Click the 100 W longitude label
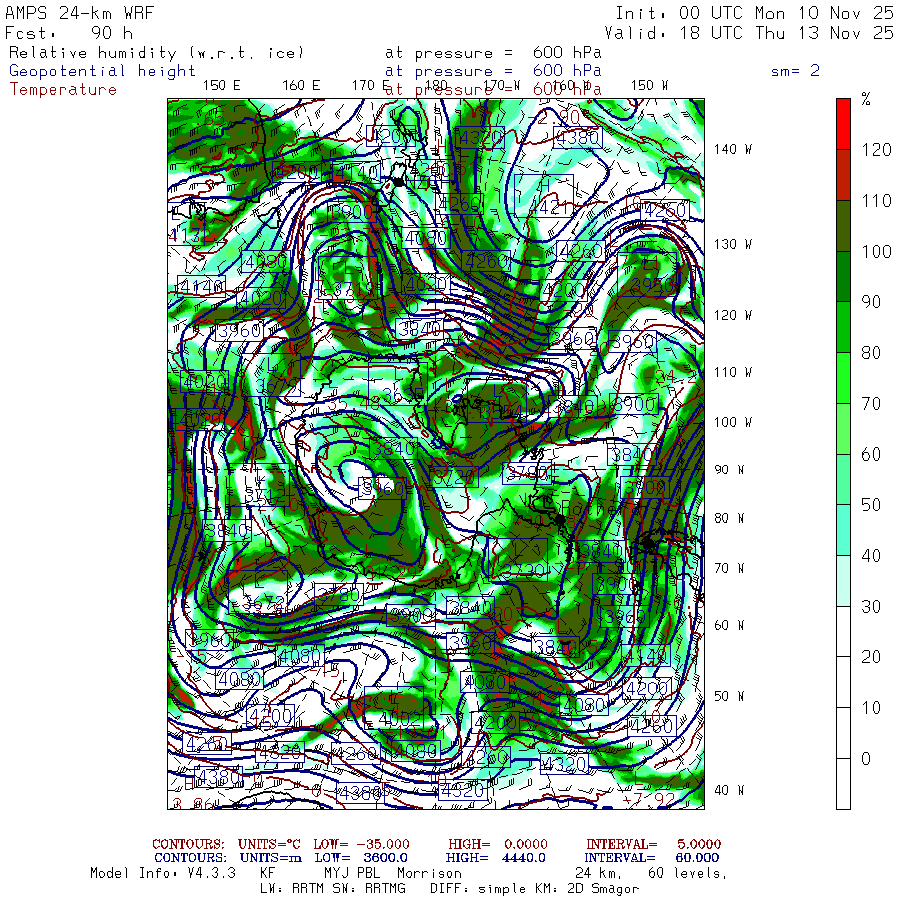 [732, 422]
